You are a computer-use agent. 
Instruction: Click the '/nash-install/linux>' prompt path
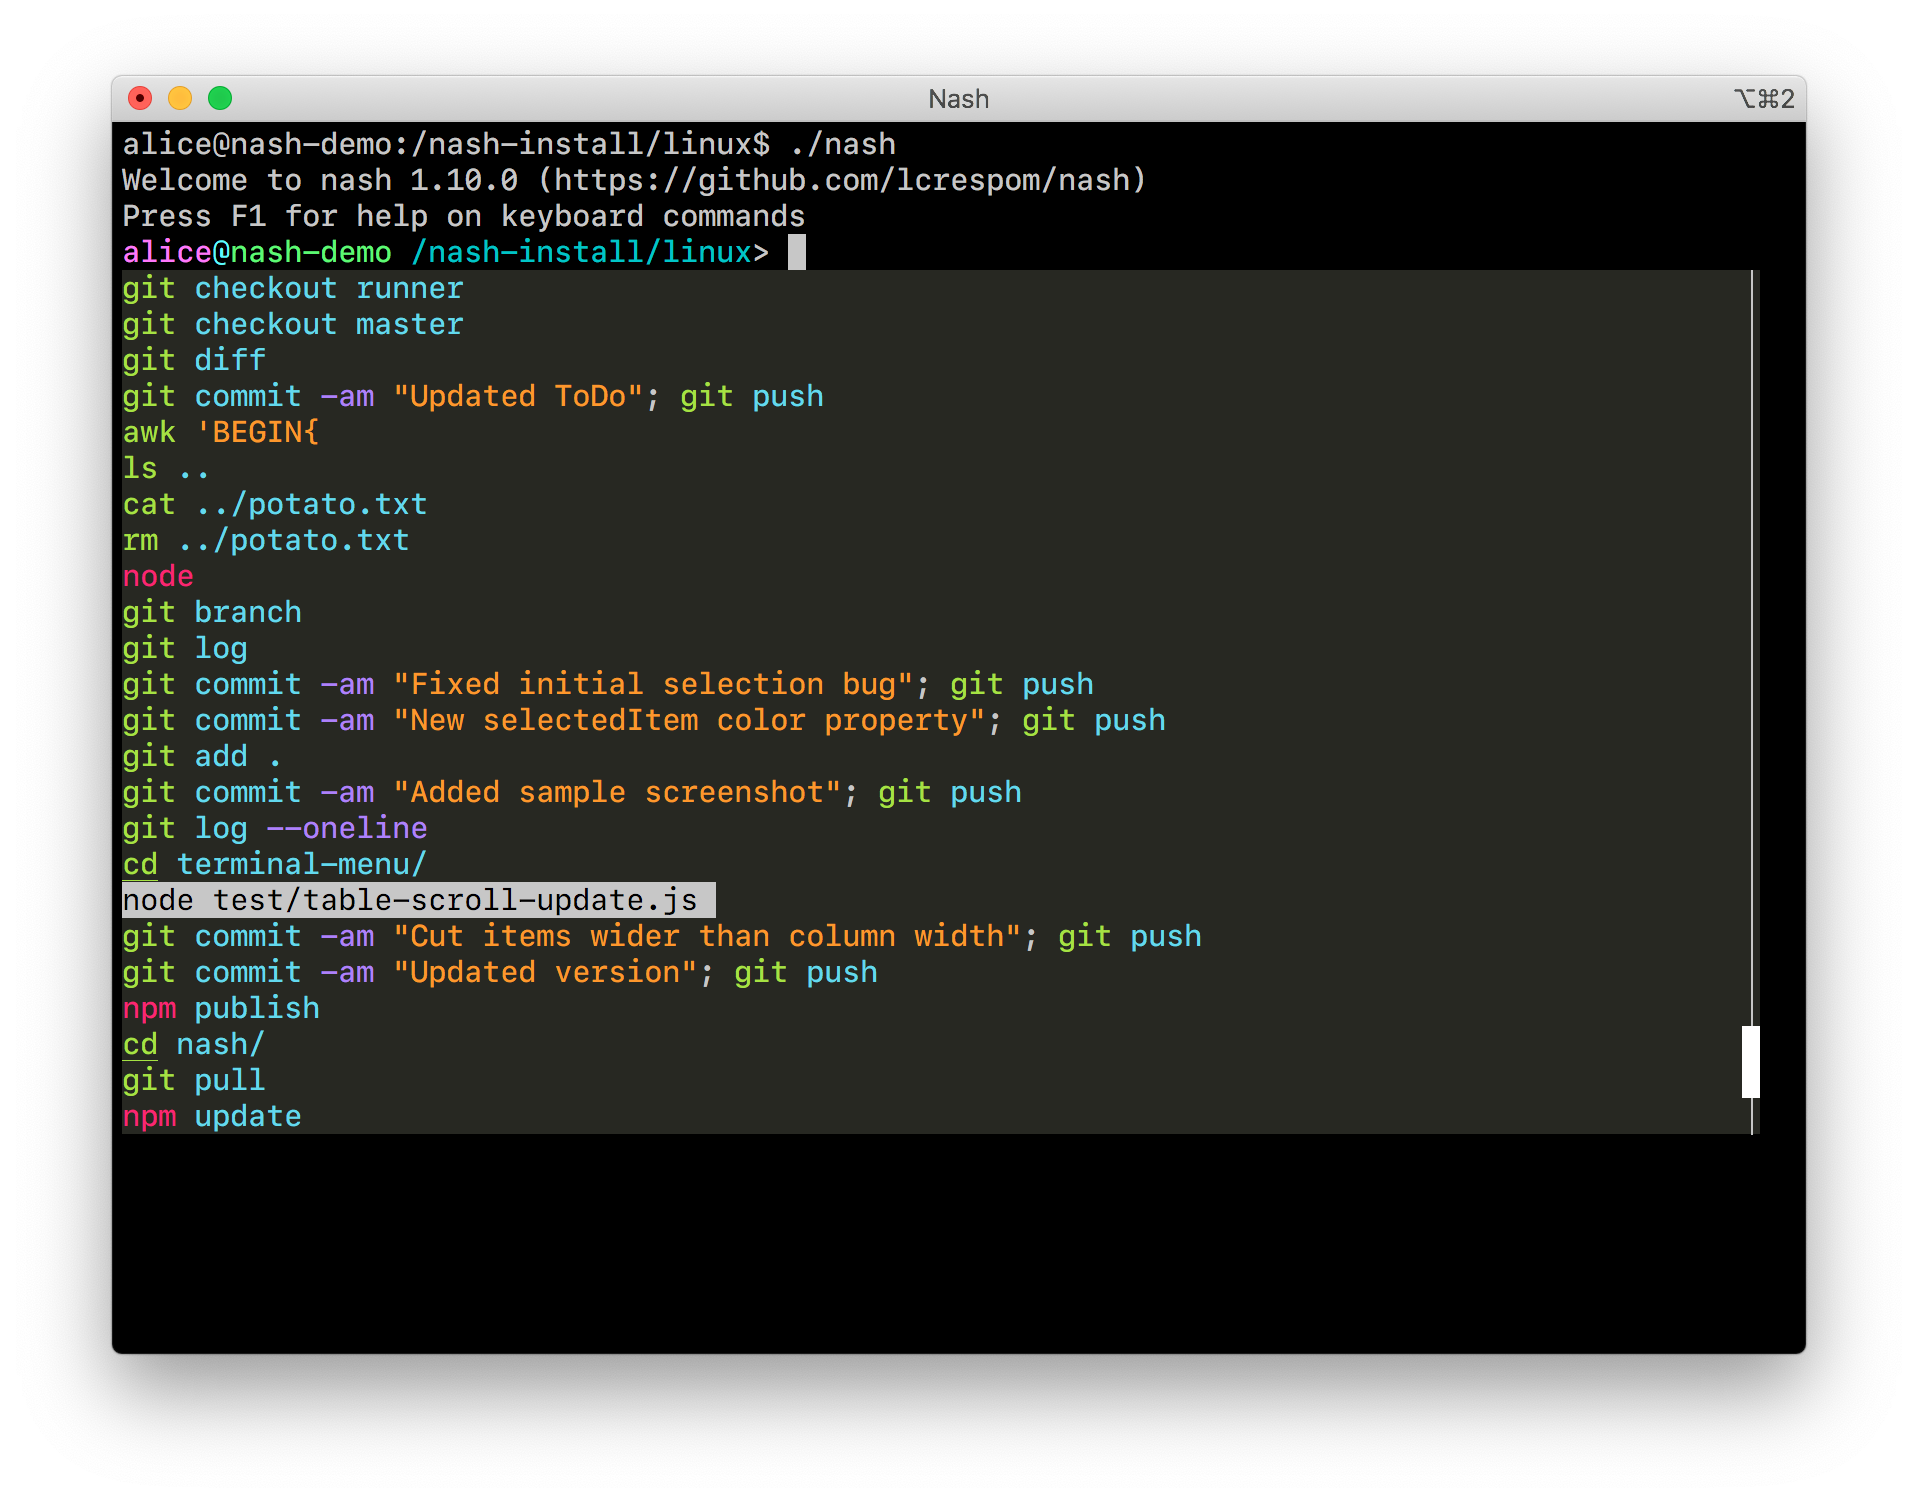590,253
